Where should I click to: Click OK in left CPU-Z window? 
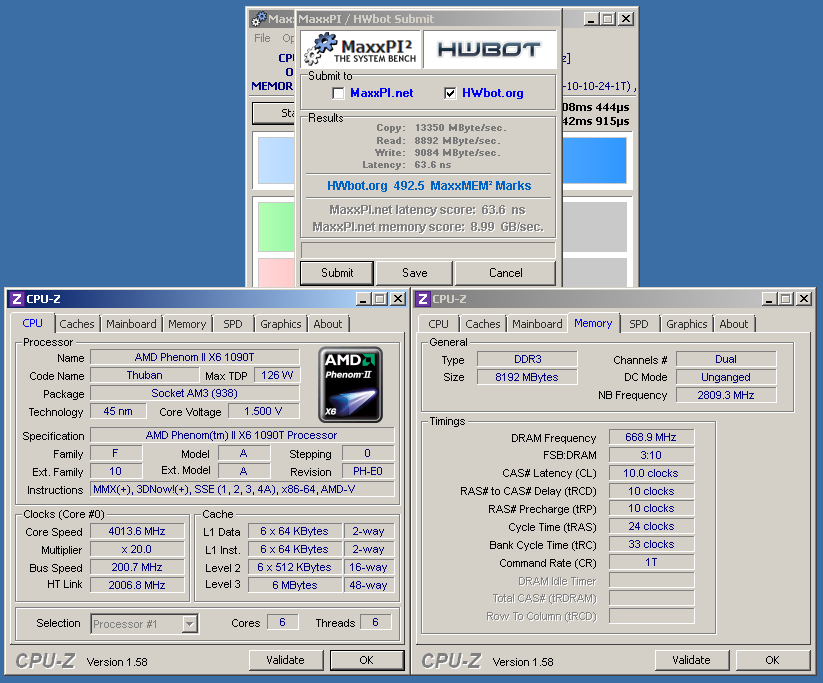pyautogui.click(x=366, y=660)
